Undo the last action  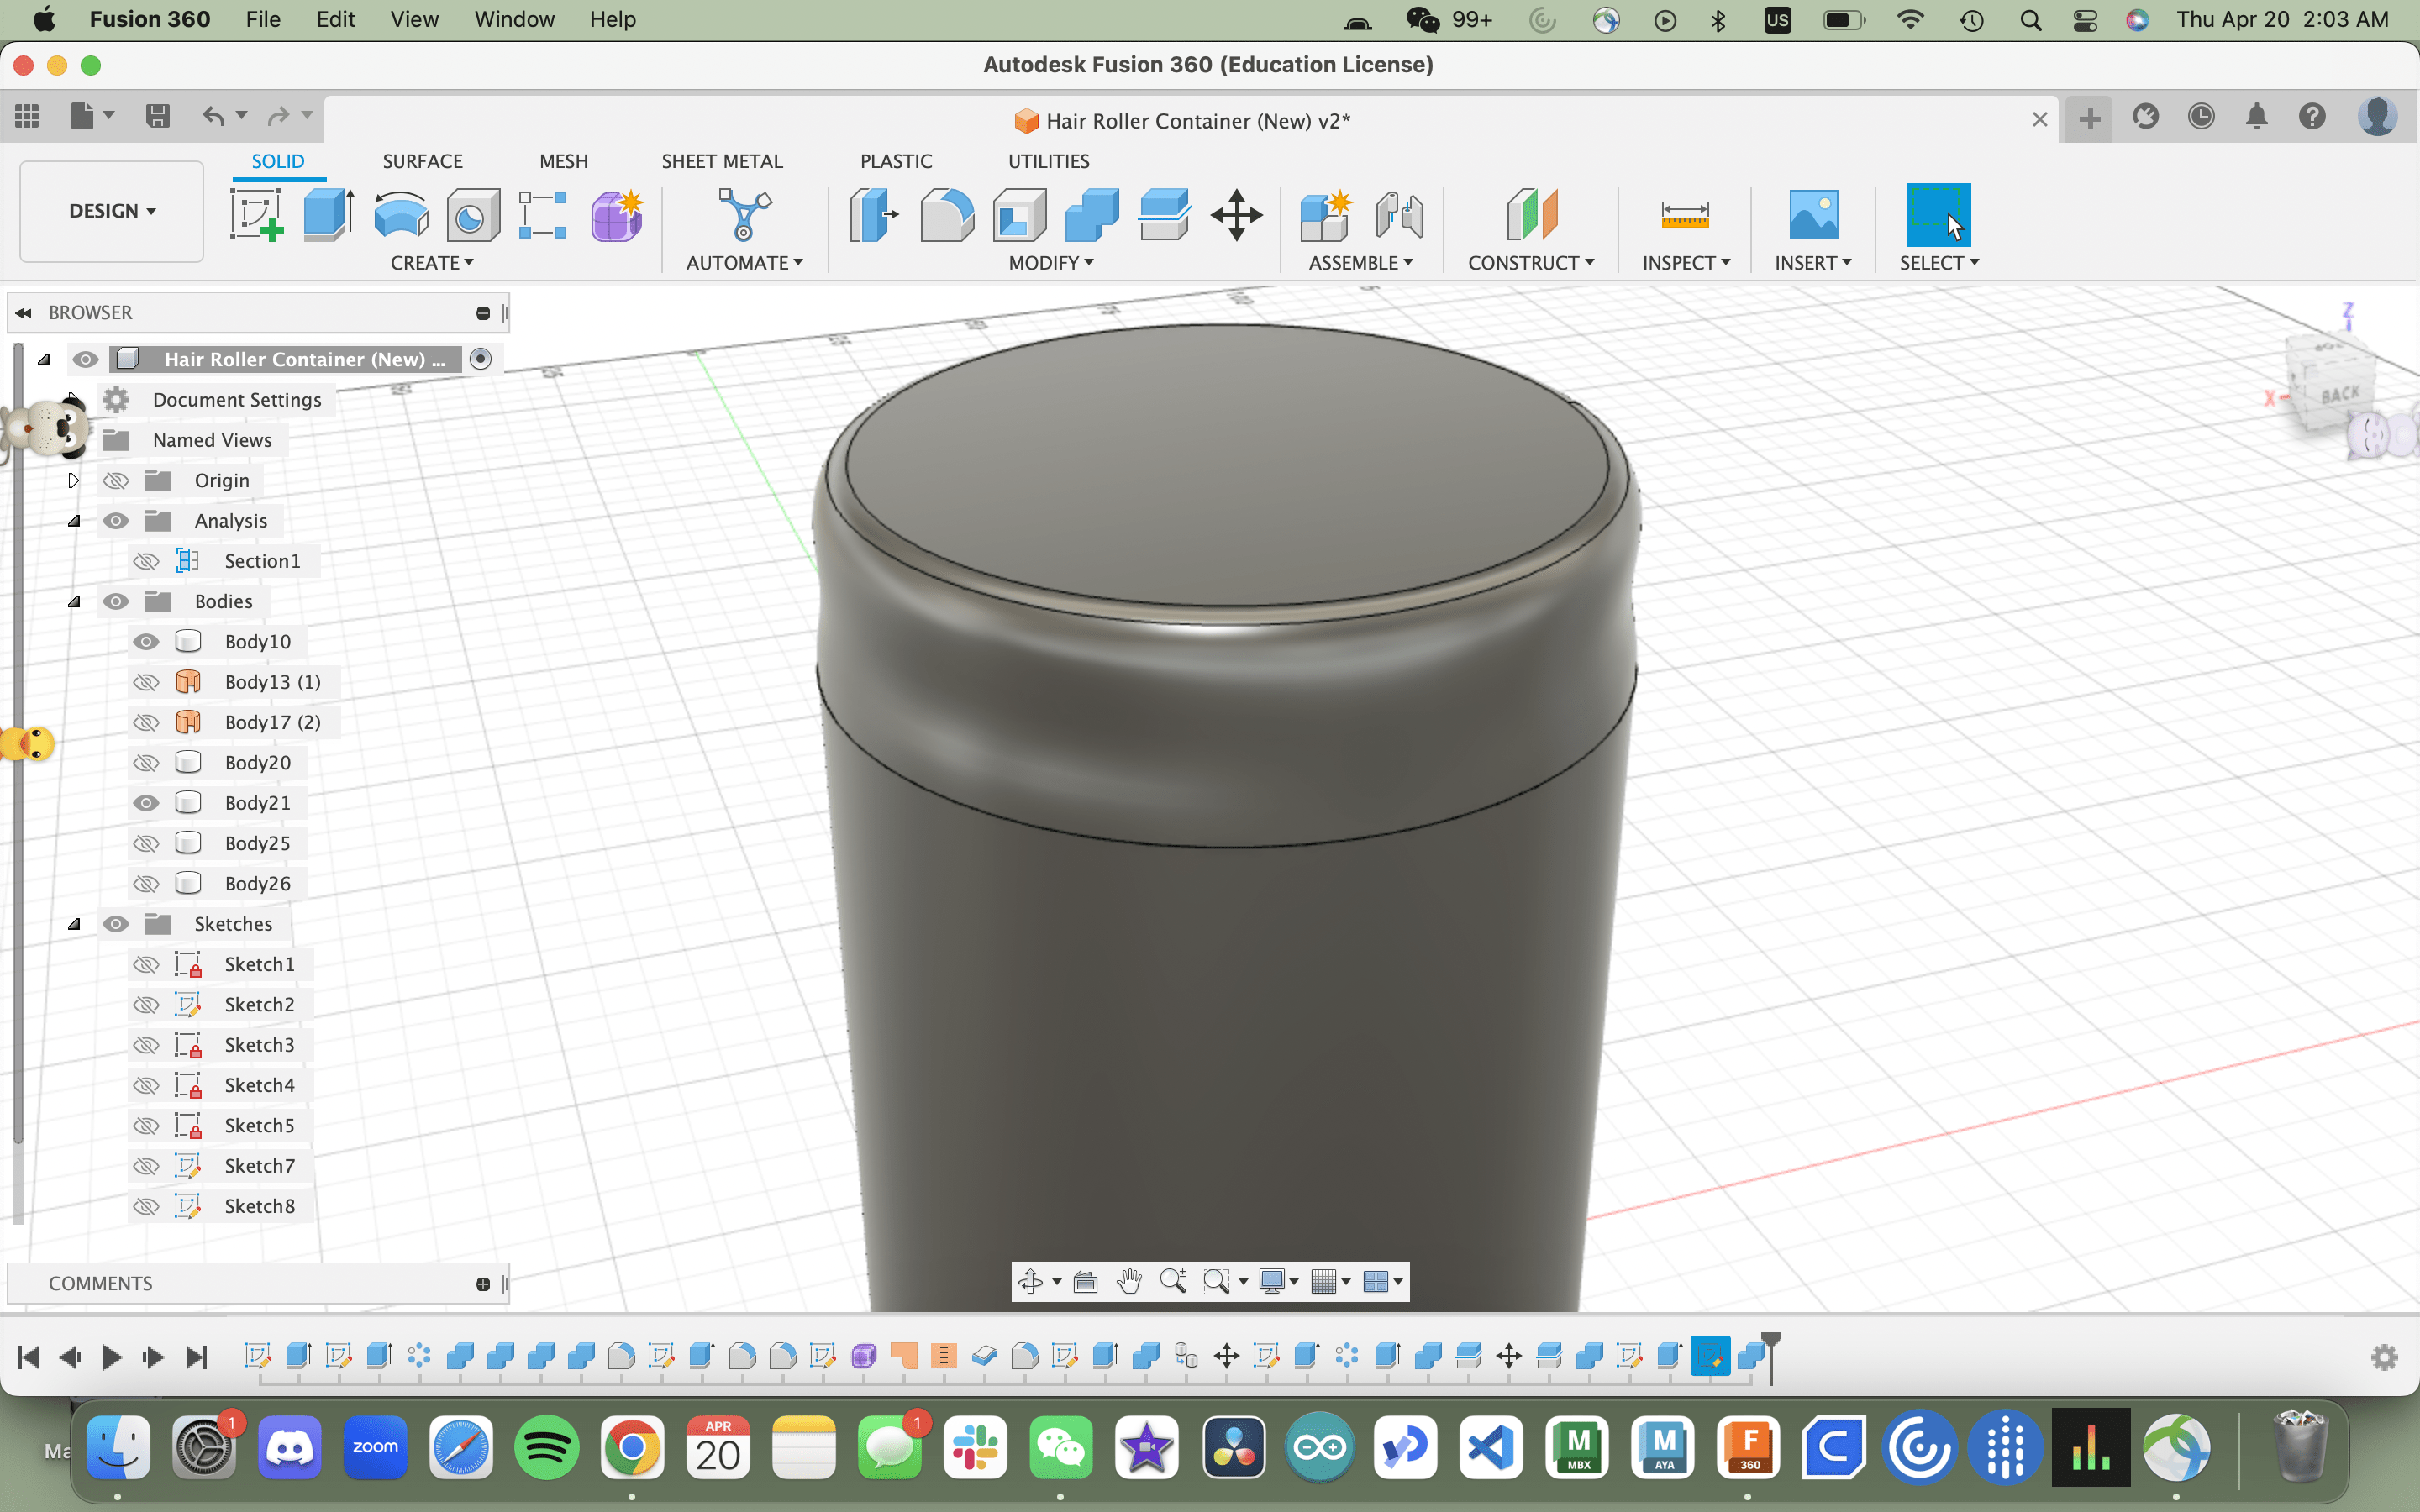click(x=216, y=117)
